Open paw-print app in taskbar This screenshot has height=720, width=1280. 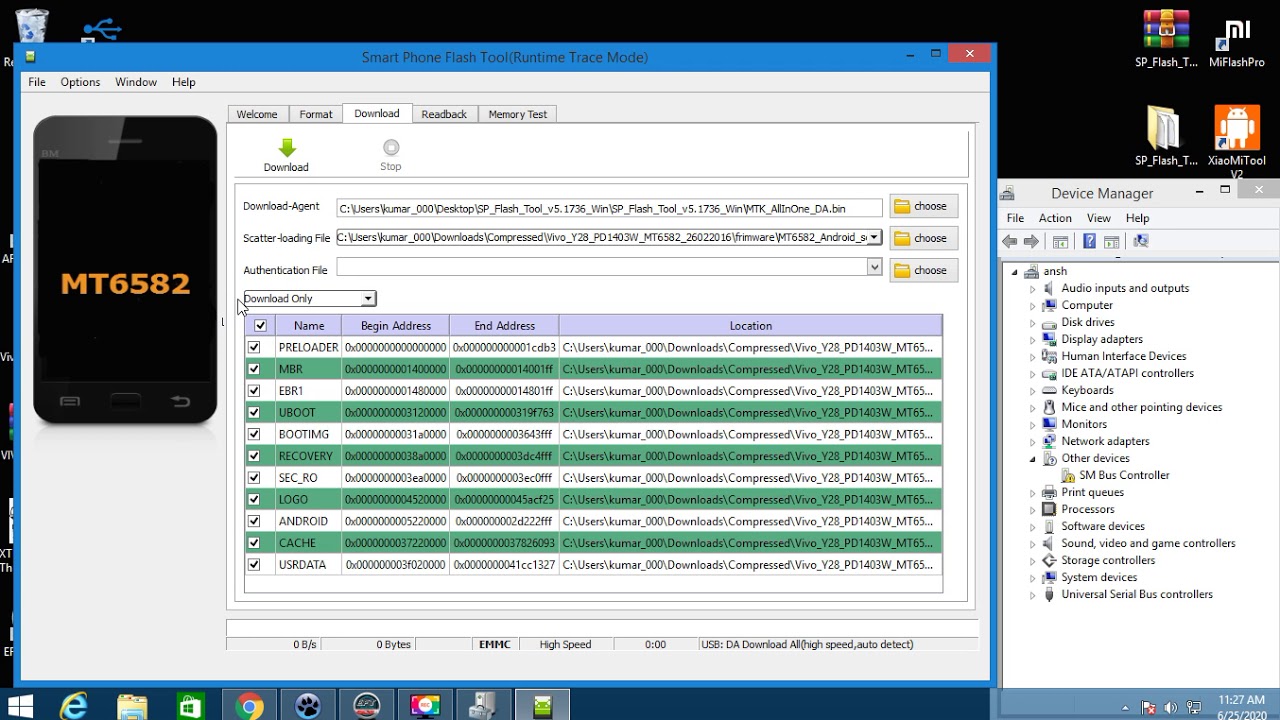tap(308, 706)
